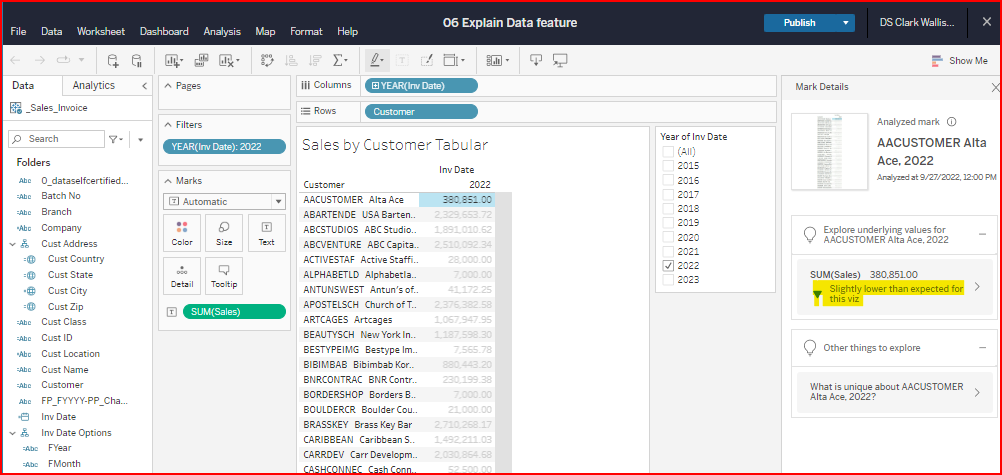Open the Publish button dropdown arrow

[x=847, y=23]
